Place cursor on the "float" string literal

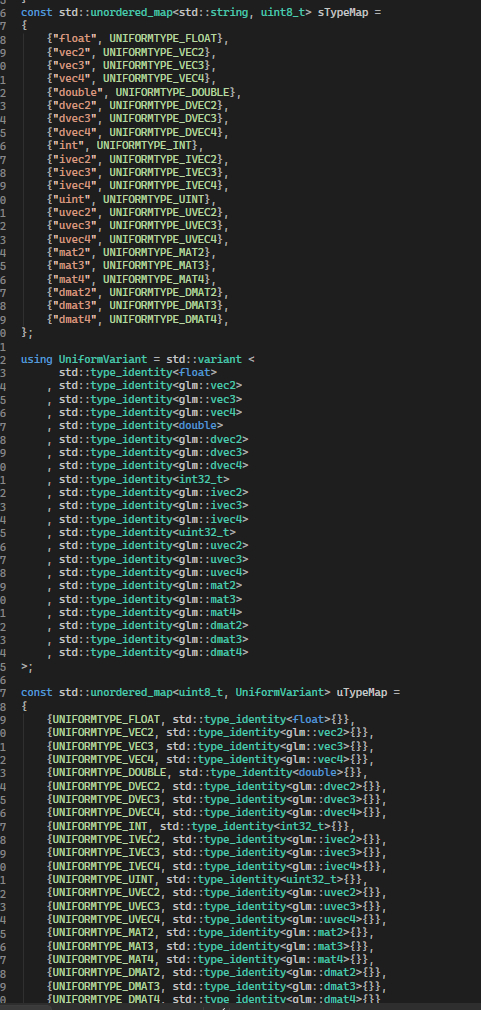[x=74, y=39]
